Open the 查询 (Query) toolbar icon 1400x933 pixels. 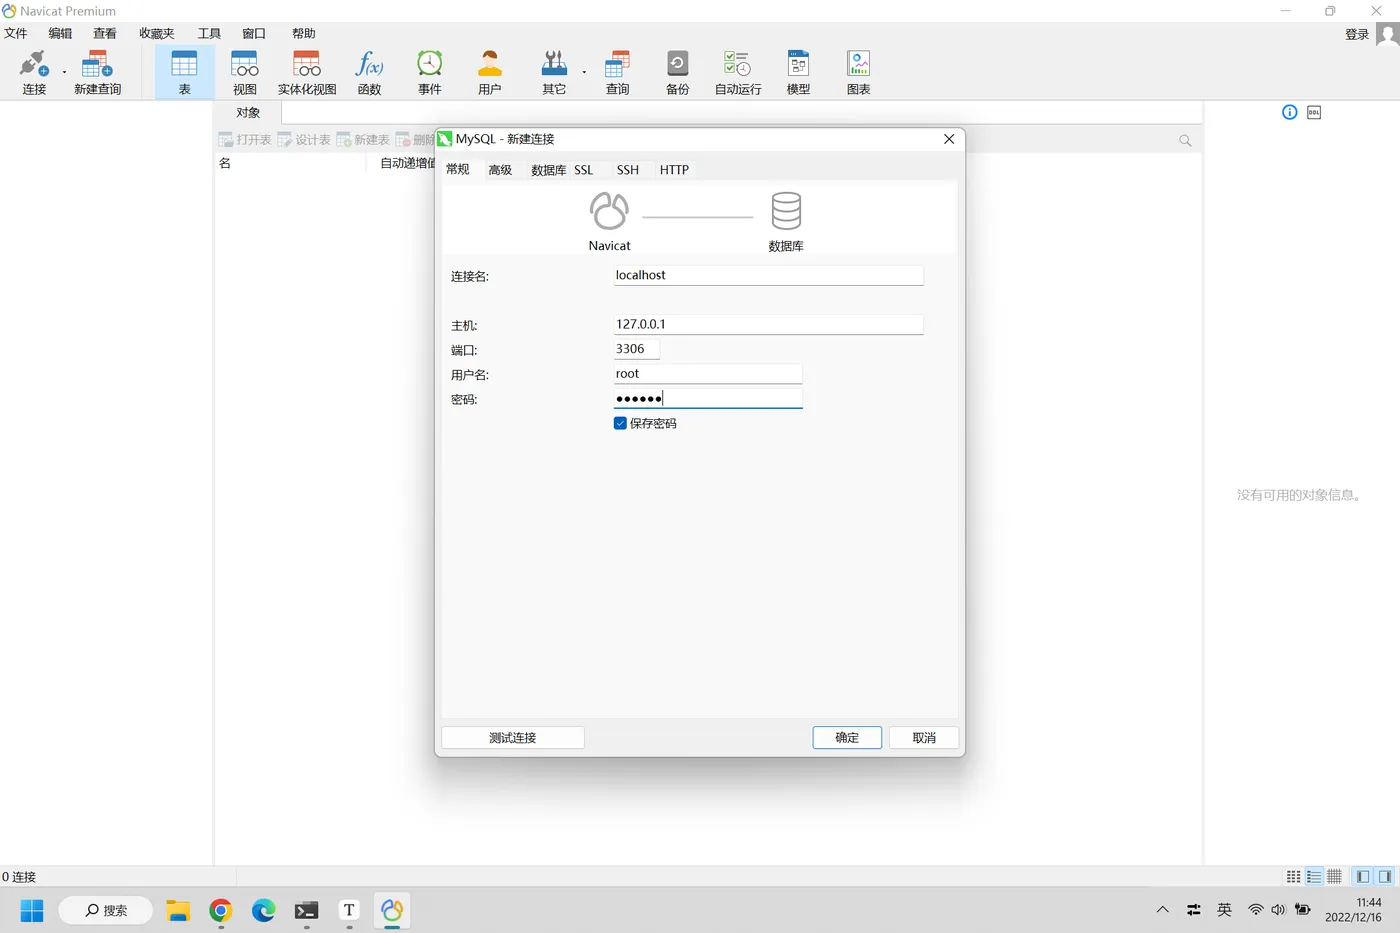[x=618, y=72]
